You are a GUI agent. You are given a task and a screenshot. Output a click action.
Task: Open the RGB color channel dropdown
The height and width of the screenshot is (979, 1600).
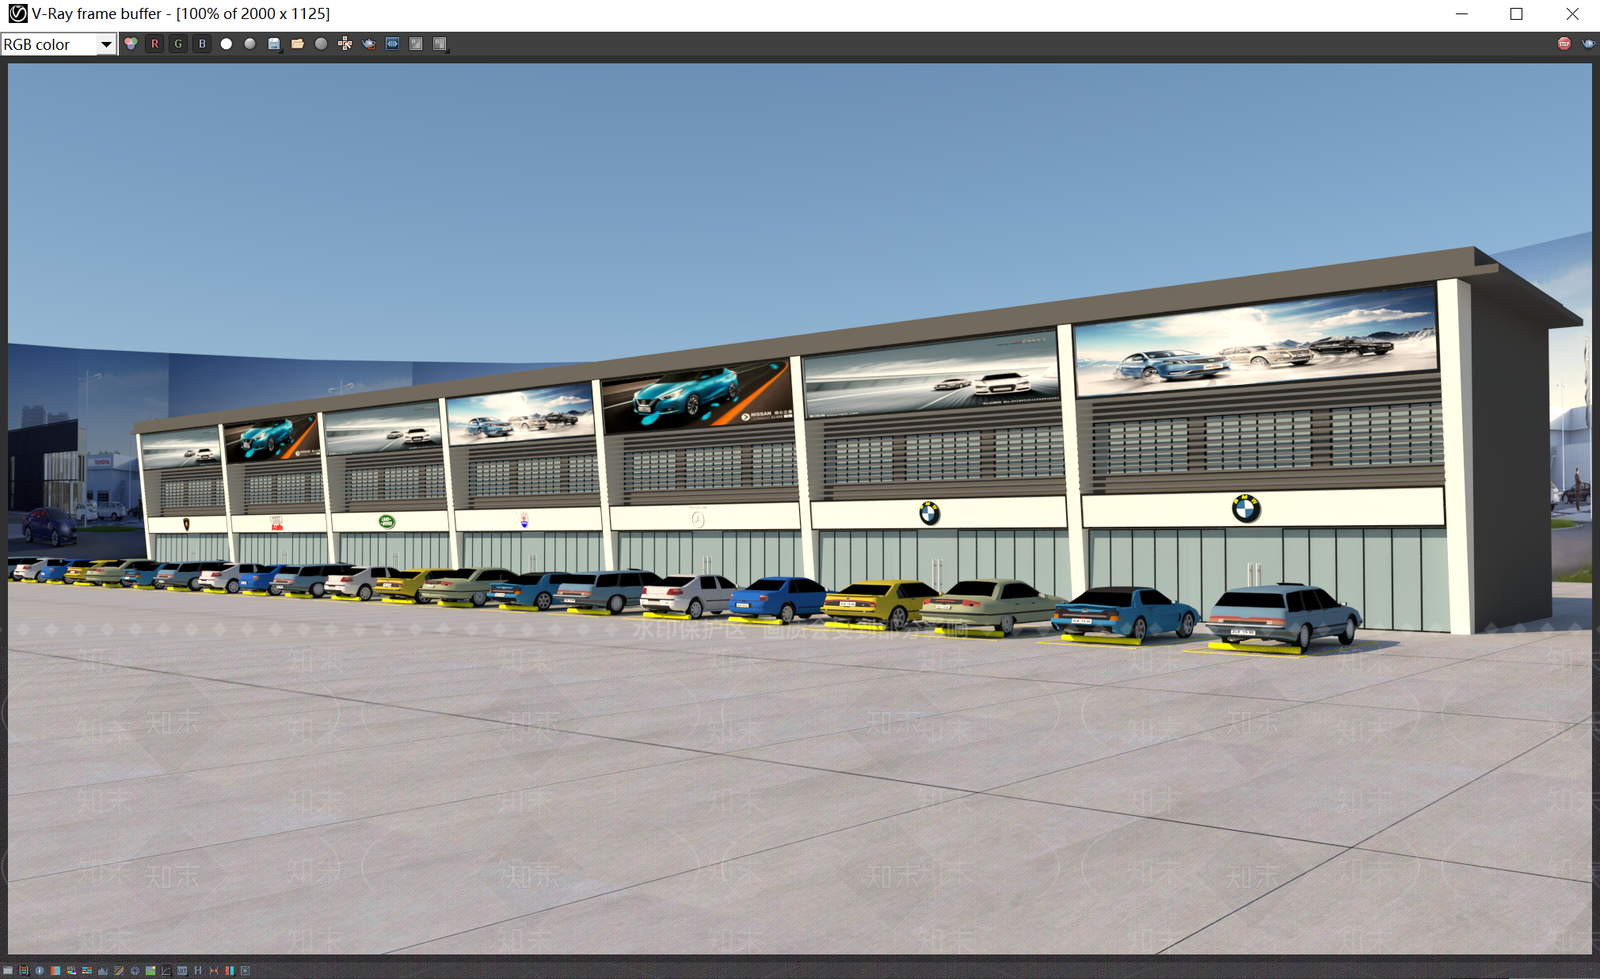(59, 44)
